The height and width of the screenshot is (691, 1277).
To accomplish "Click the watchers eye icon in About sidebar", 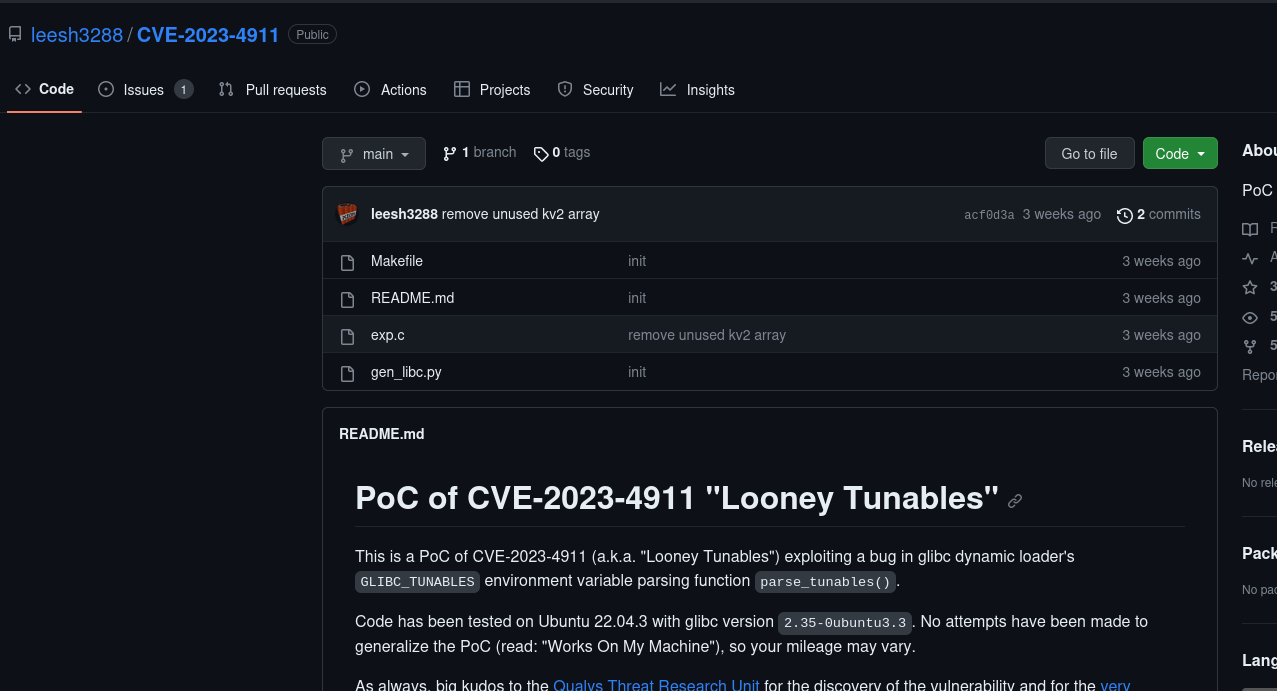I will click(1250, 317).
